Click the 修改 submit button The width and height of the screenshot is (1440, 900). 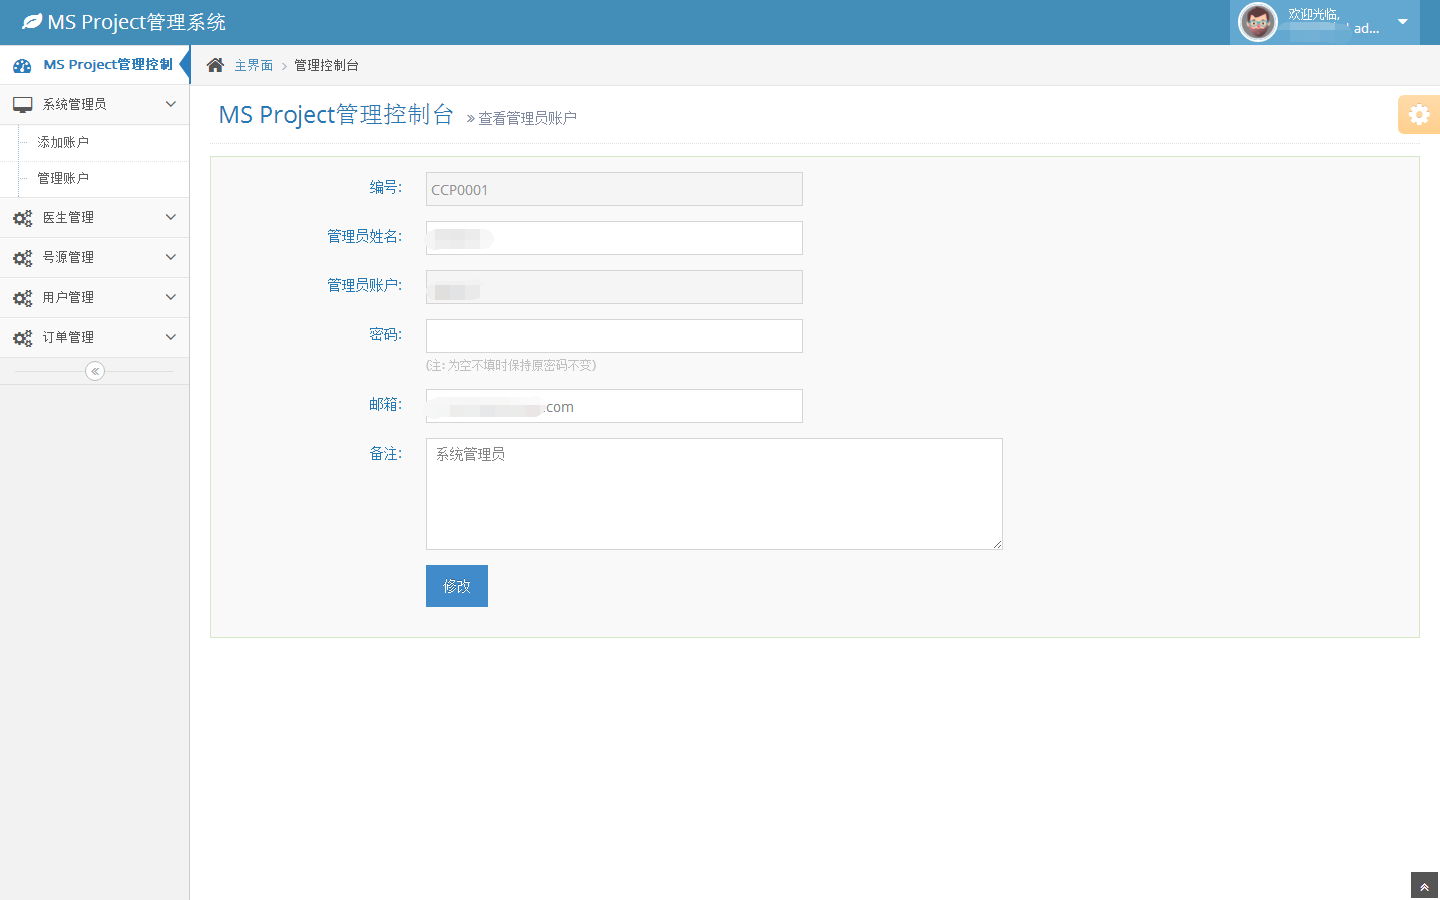point(456,586)
